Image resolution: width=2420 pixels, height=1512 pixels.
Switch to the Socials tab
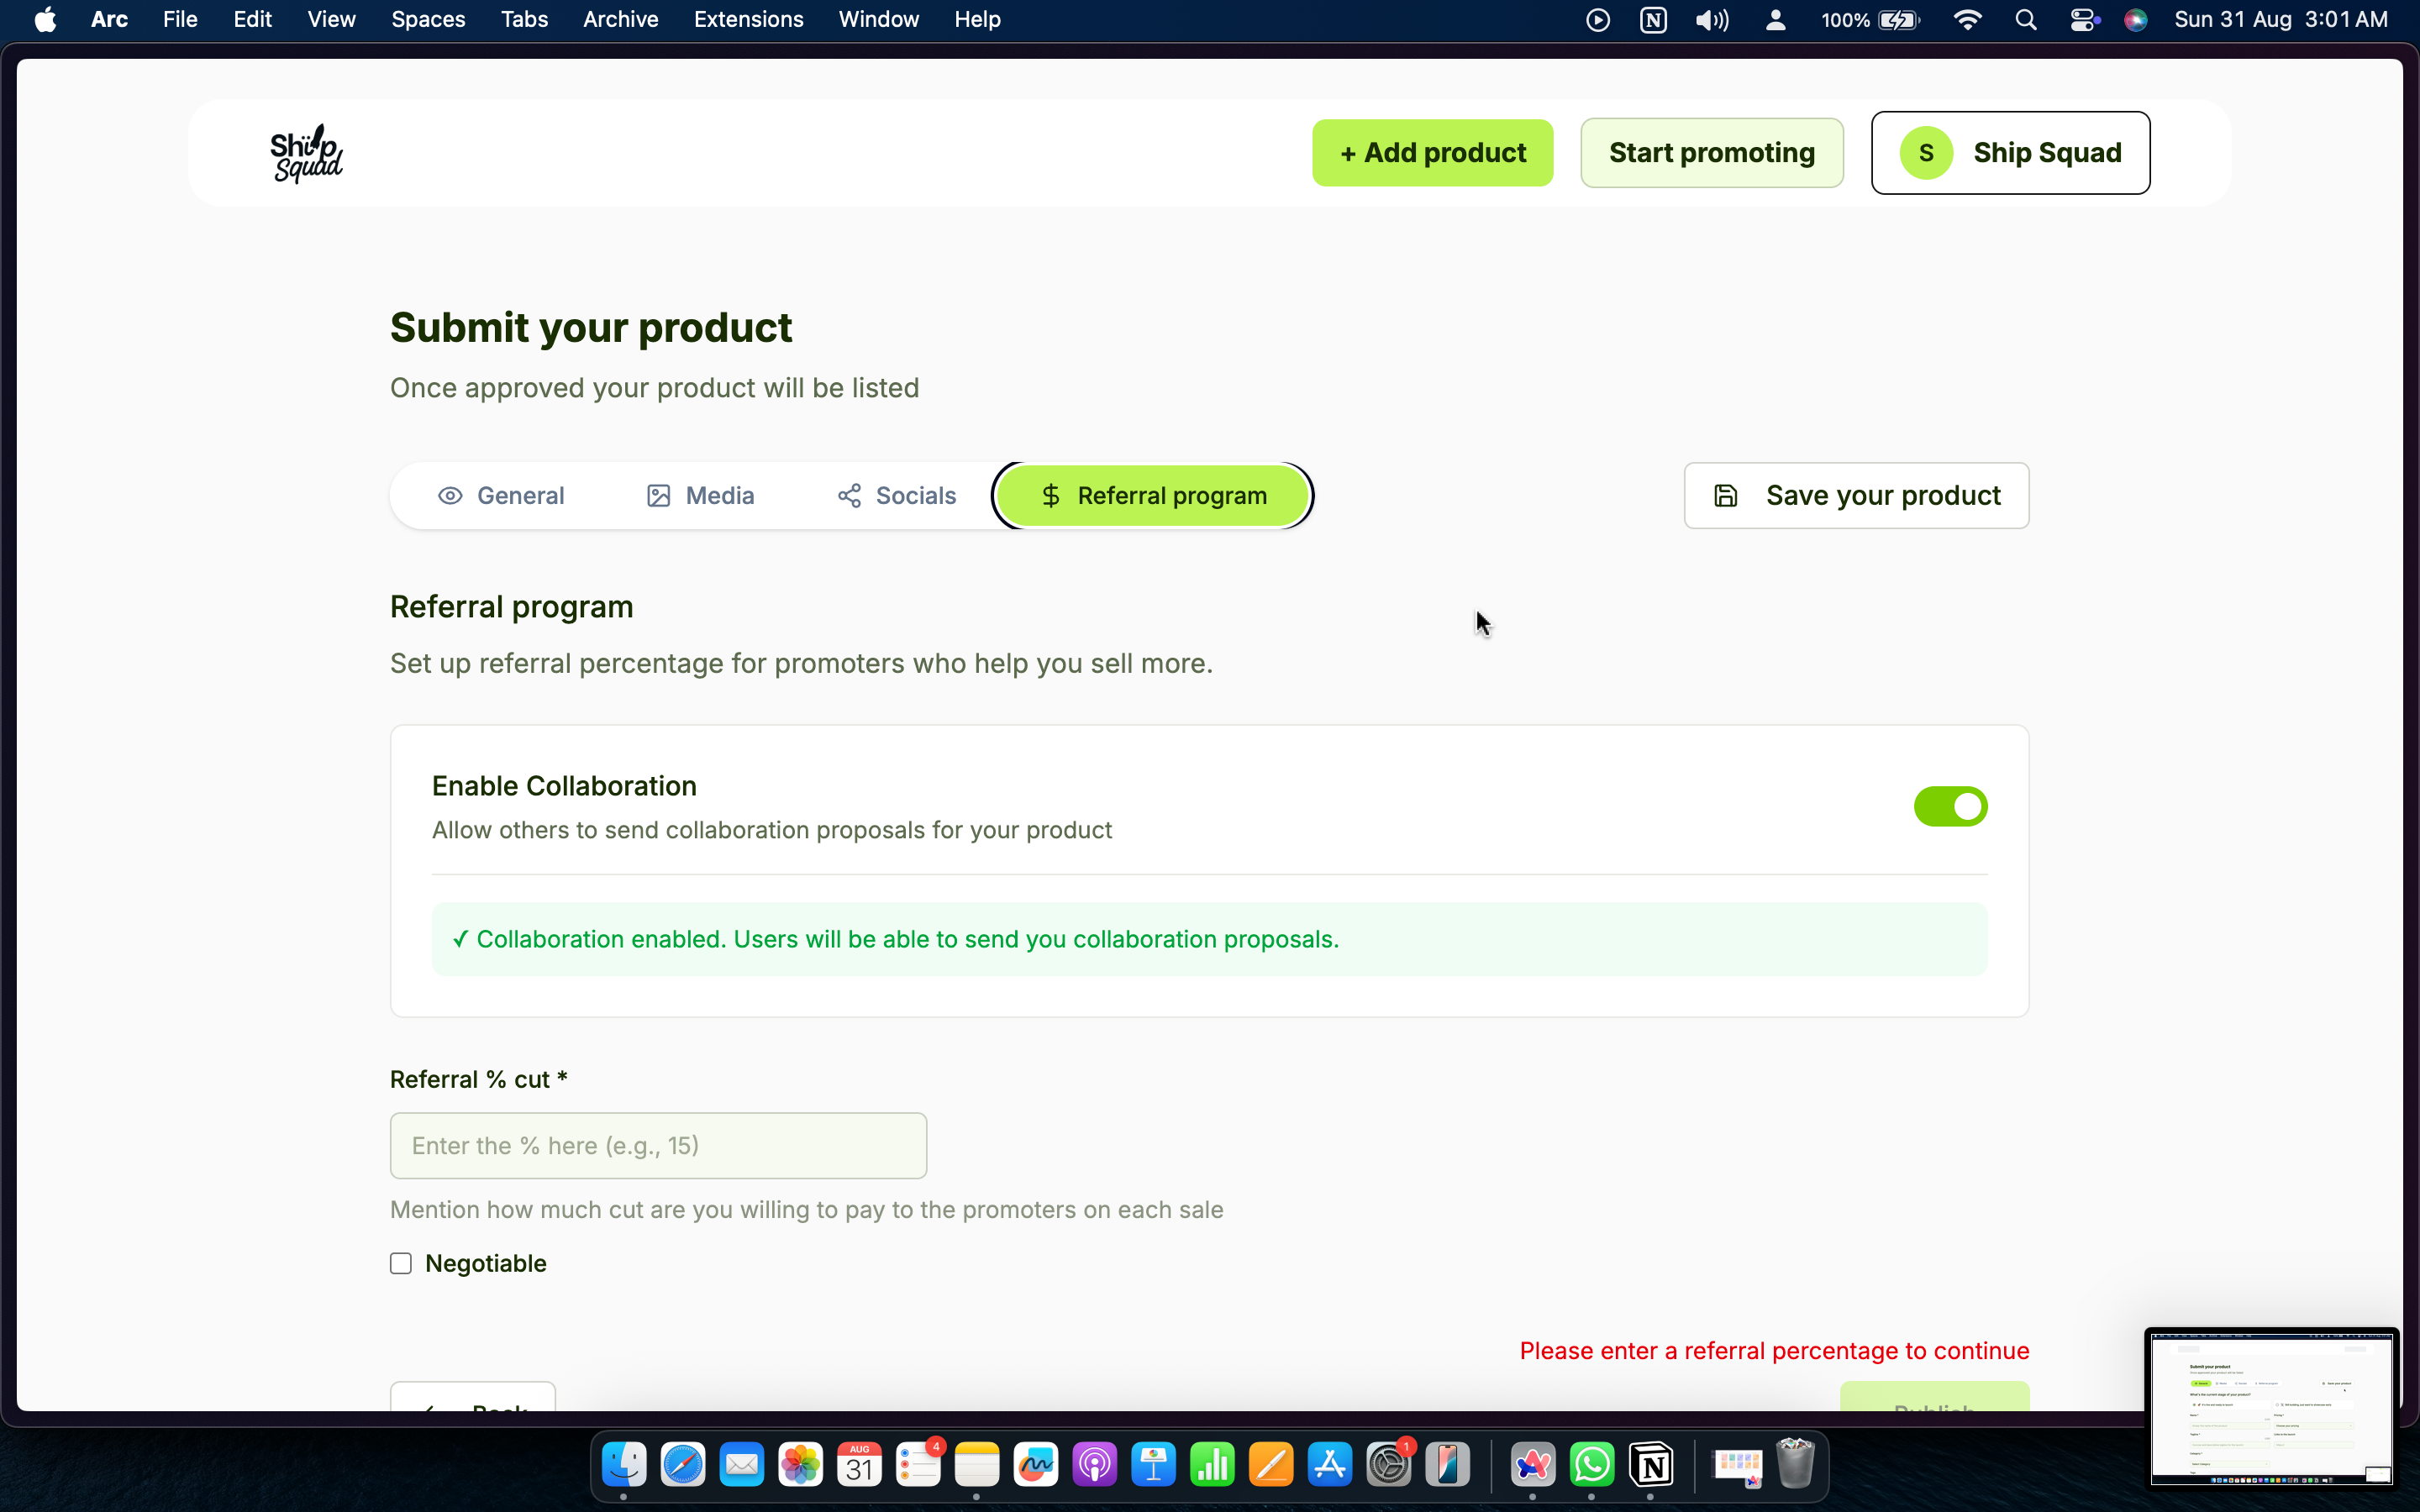click(x=896, y=496)
